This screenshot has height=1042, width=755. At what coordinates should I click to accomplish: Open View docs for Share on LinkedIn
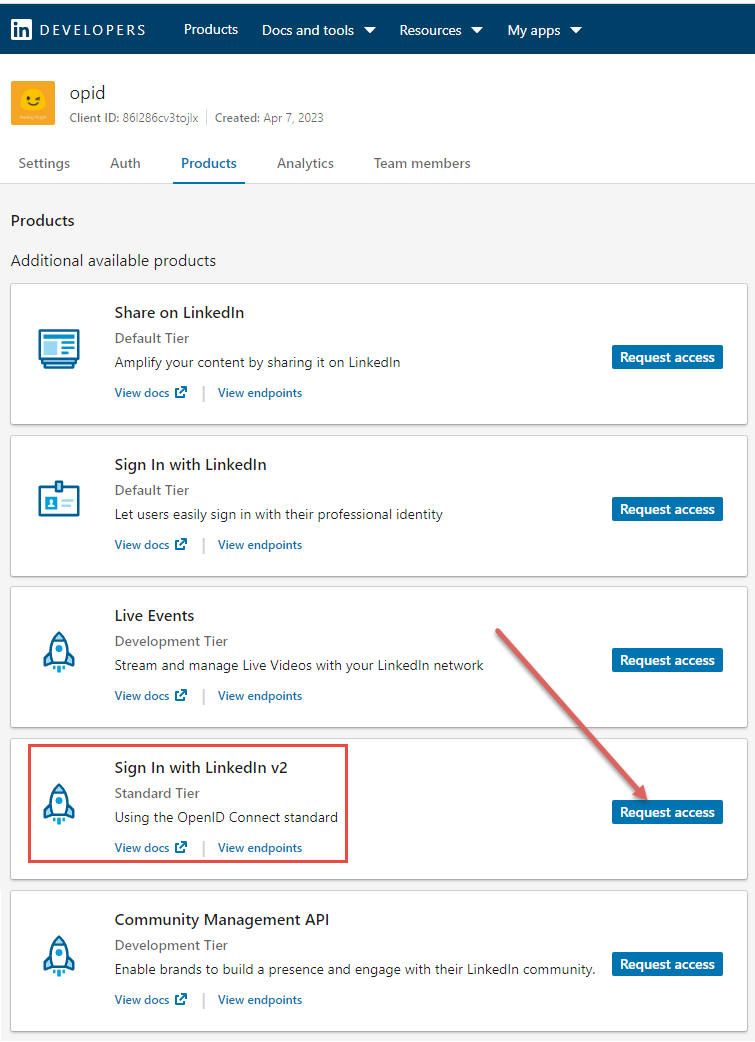pos(151,393)
